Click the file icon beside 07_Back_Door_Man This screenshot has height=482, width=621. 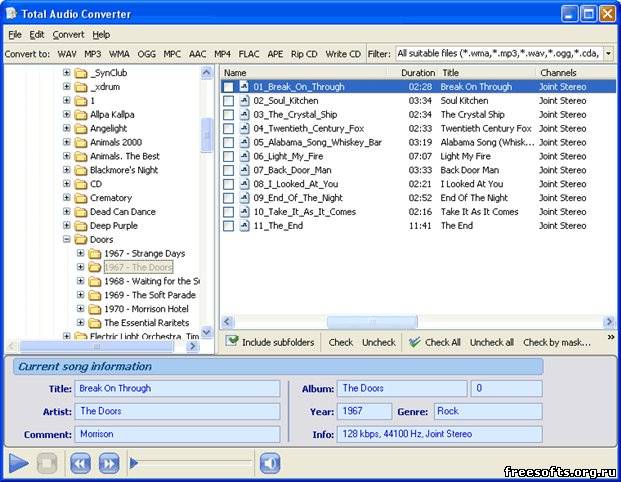[x=244, y=170]
